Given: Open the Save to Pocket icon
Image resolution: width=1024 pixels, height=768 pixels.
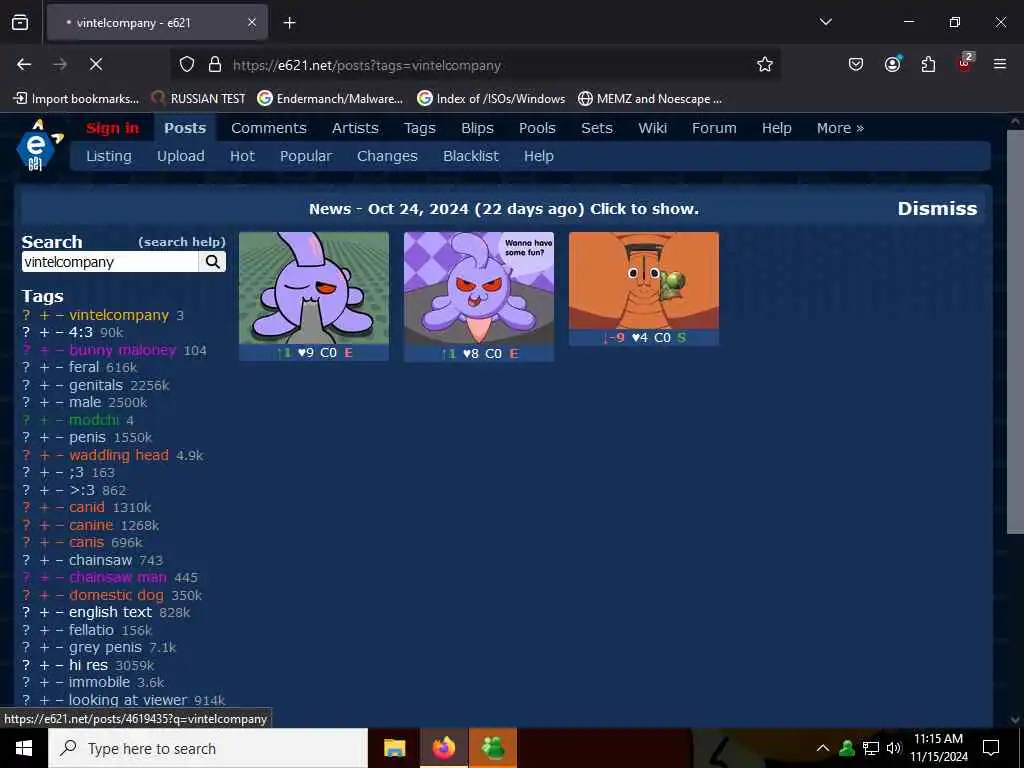Looking at the screenshot, I should click(856, 64).
